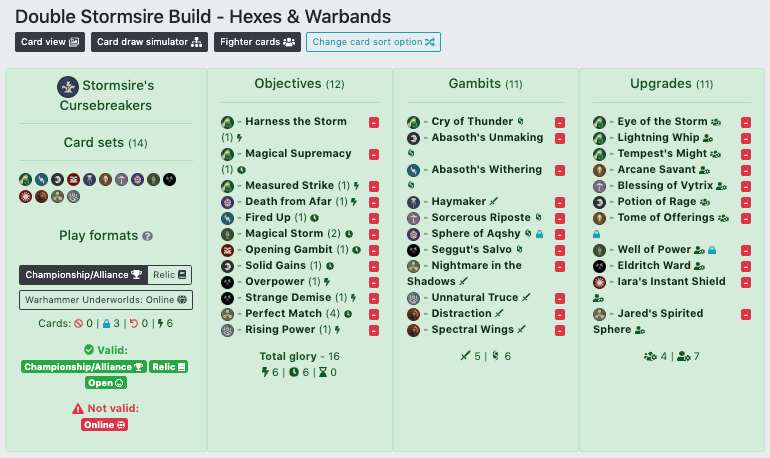Remove Cry of Thunder via red minus icon
The width and height of the screenshot is (770, 458).
coord(560,122)
